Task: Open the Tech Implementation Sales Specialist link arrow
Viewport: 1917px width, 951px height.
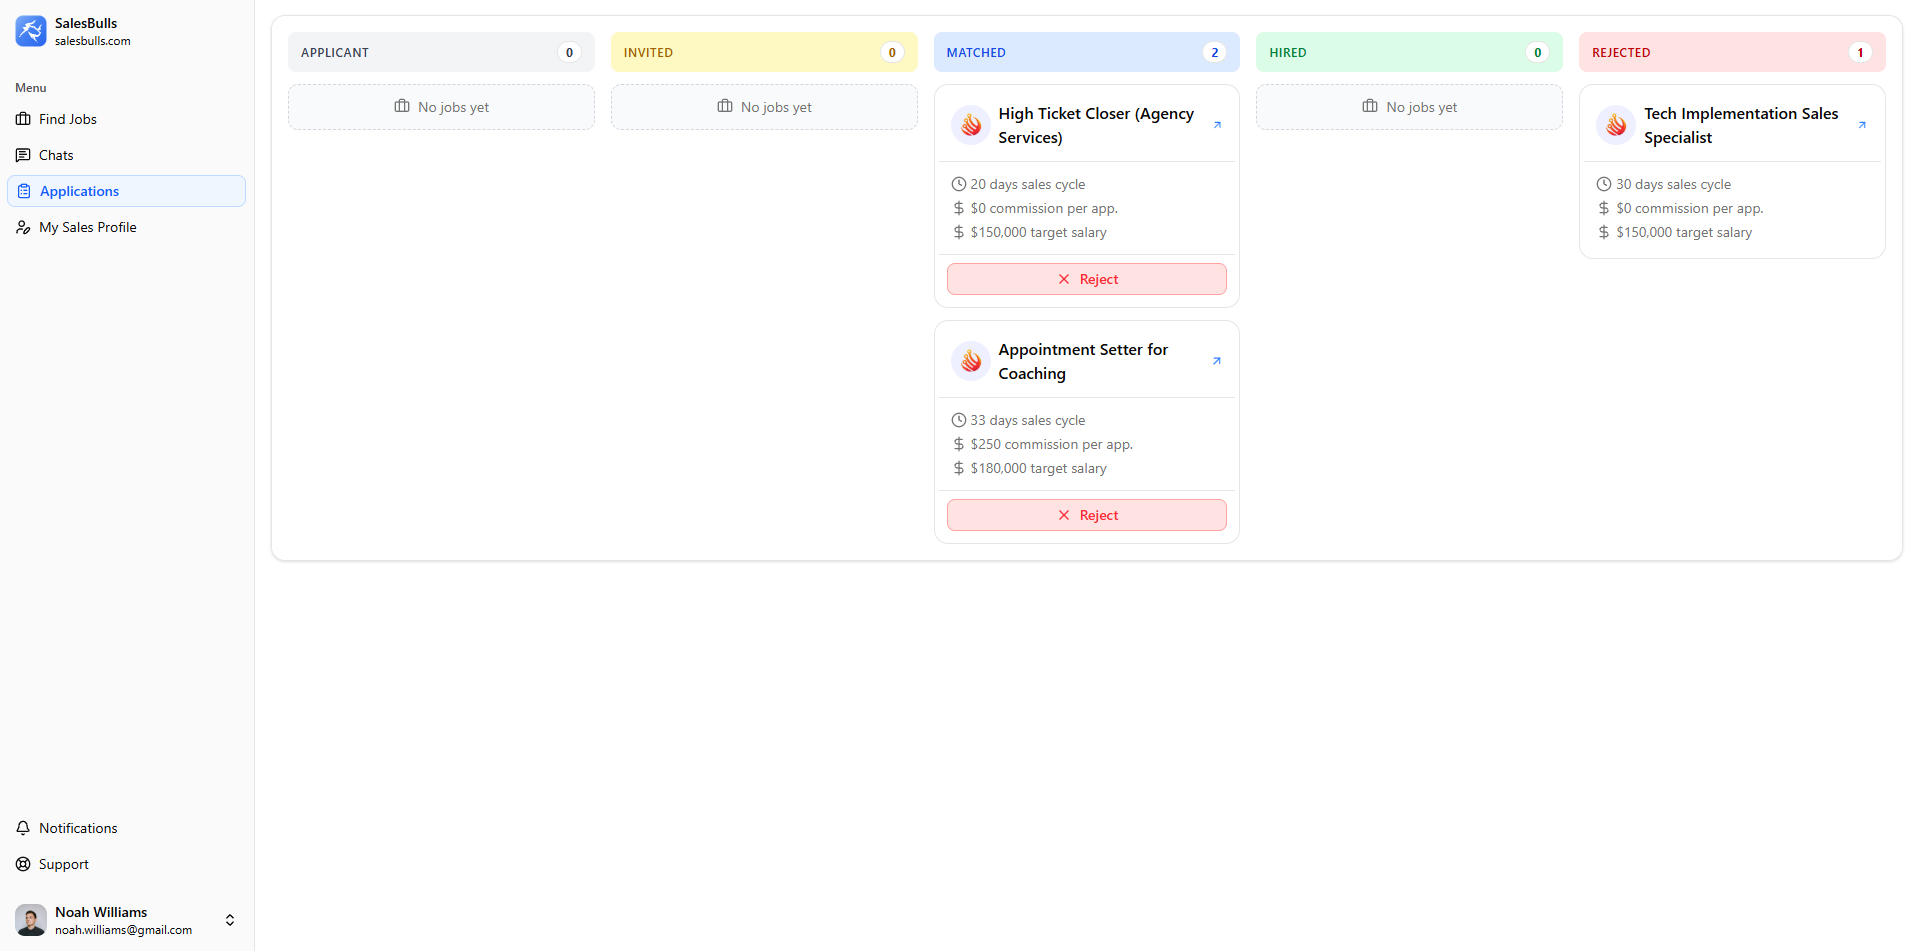Action: (1862, 125)
